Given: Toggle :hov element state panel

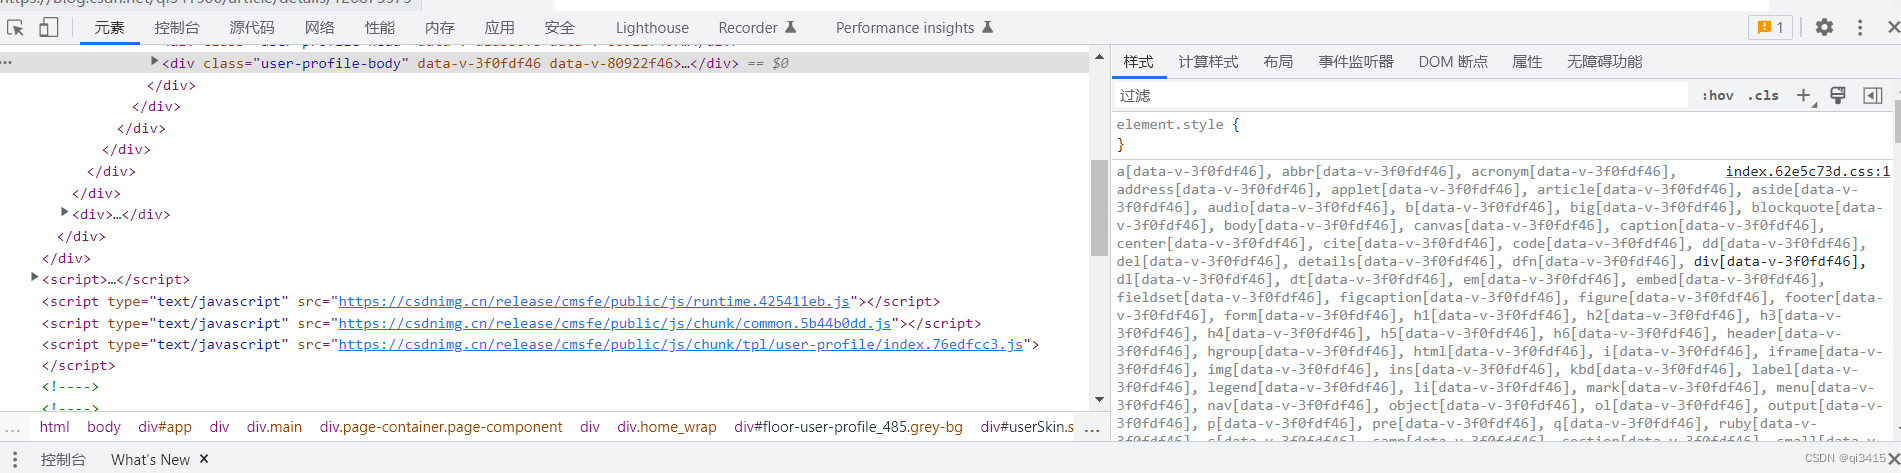Looking at the screenshot, I should [x=1718, y=96].
